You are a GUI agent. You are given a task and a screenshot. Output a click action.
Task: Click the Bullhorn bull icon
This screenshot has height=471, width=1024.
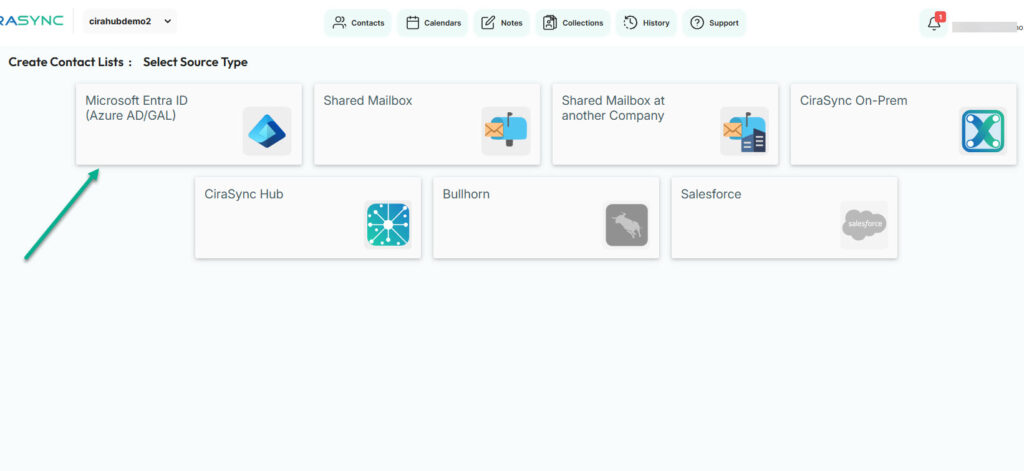point(626,225)
